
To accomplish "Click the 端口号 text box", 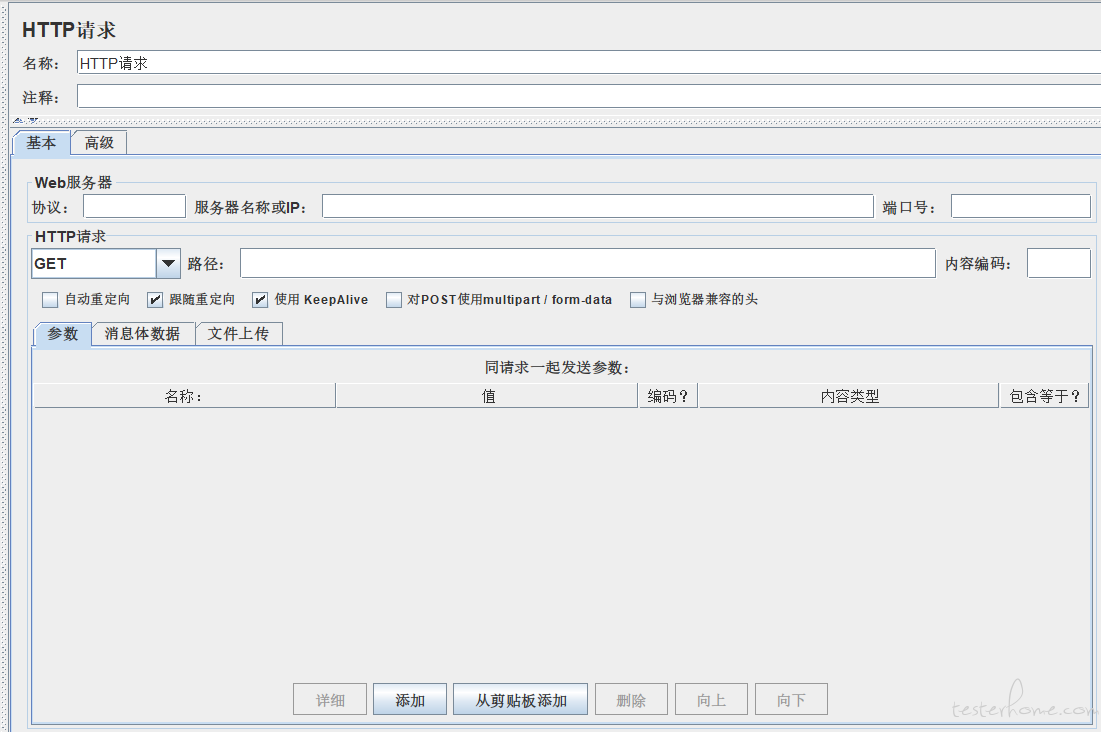I will [x=1020, y=207].
